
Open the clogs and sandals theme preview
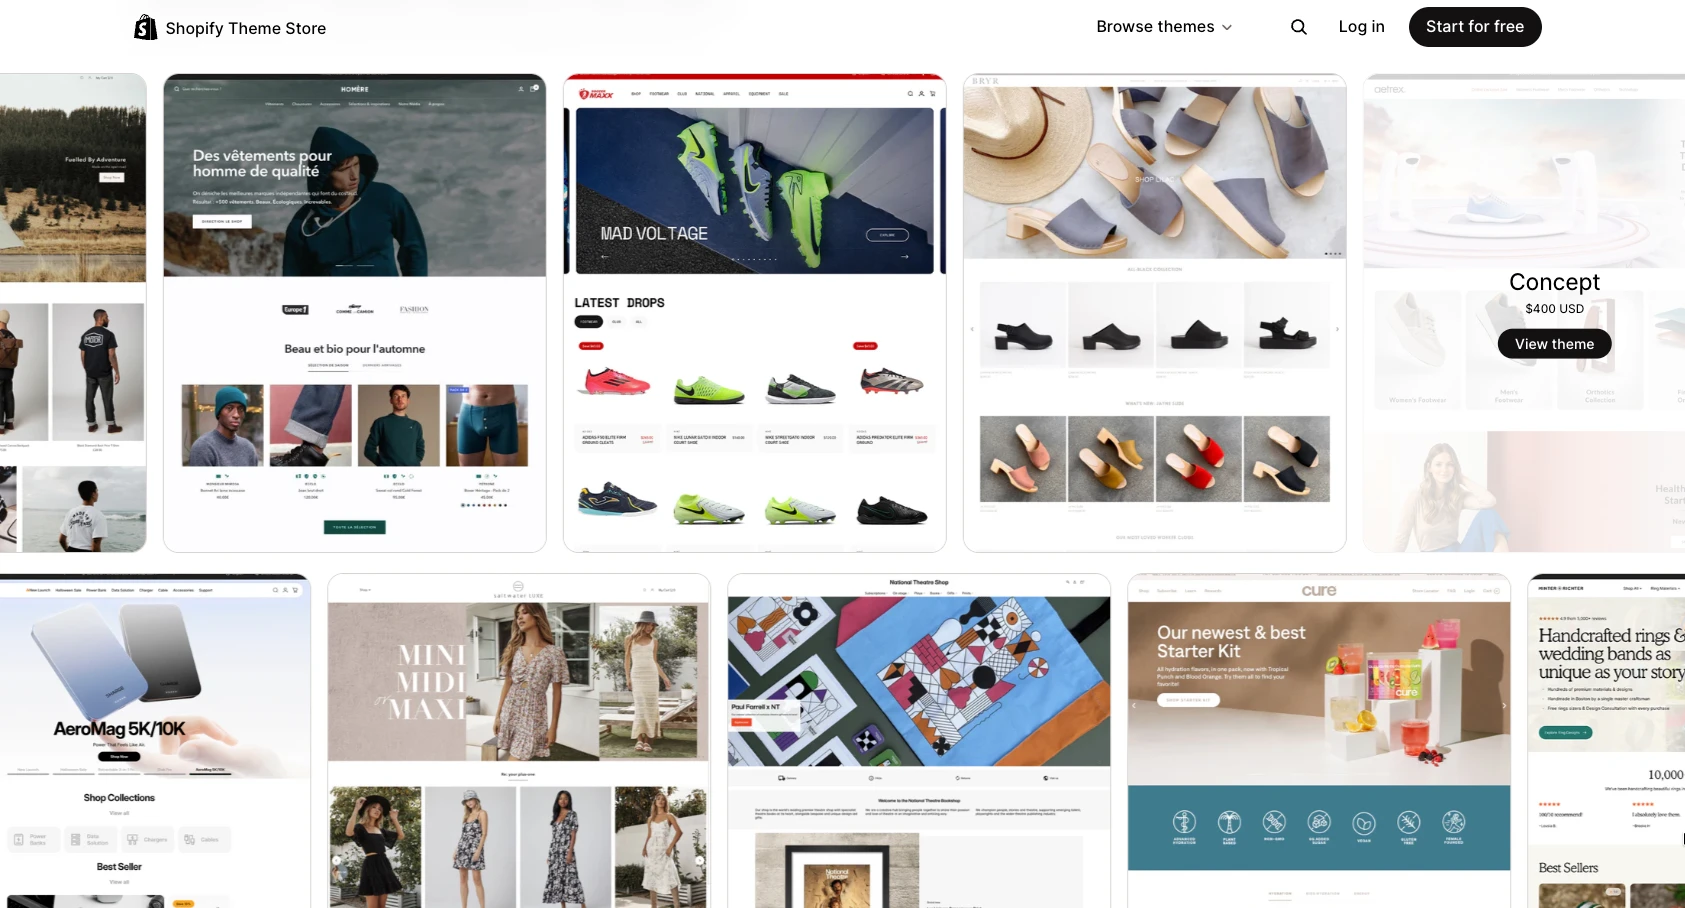coord(1155,313)
